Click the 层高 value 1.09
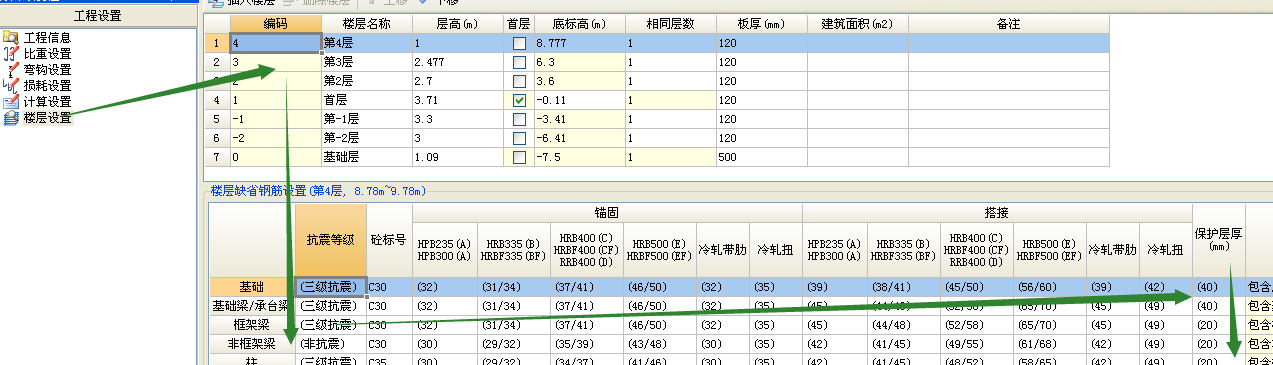Screen dimensions: 1273x365 pos(457,157)
